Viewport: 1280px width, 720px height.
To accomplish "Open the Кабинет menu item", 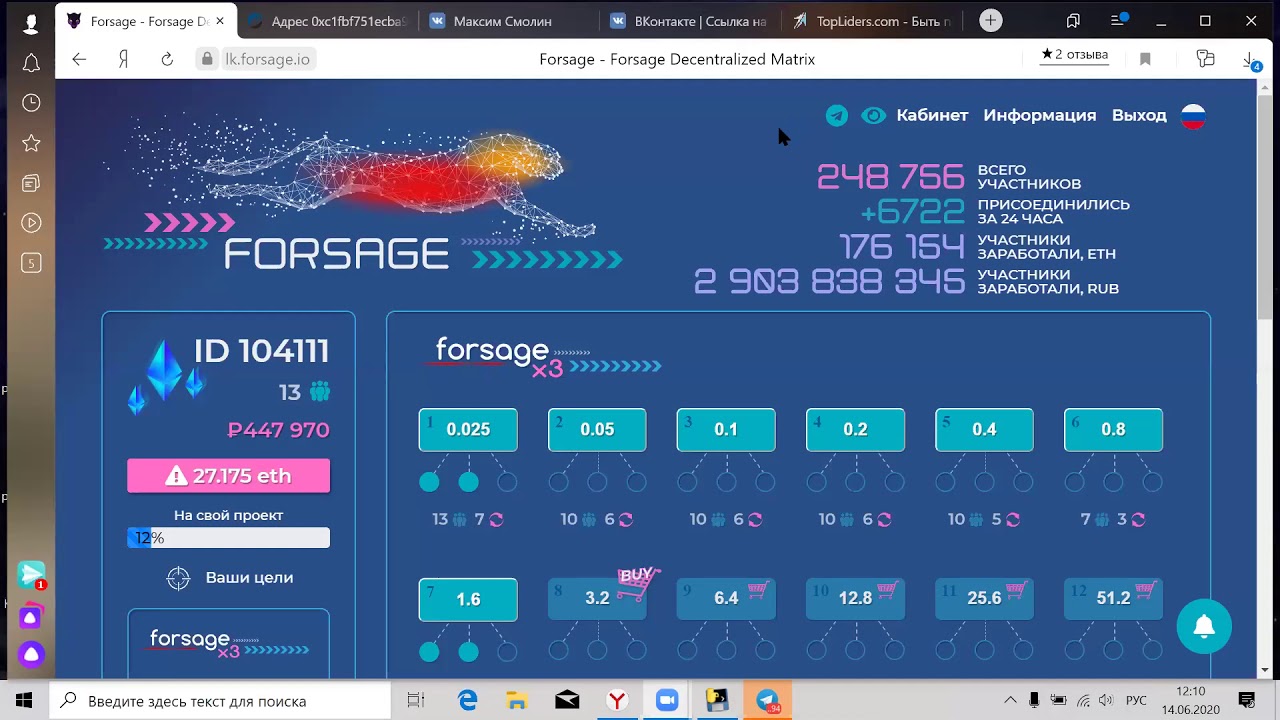I will (x=932, y=115).
